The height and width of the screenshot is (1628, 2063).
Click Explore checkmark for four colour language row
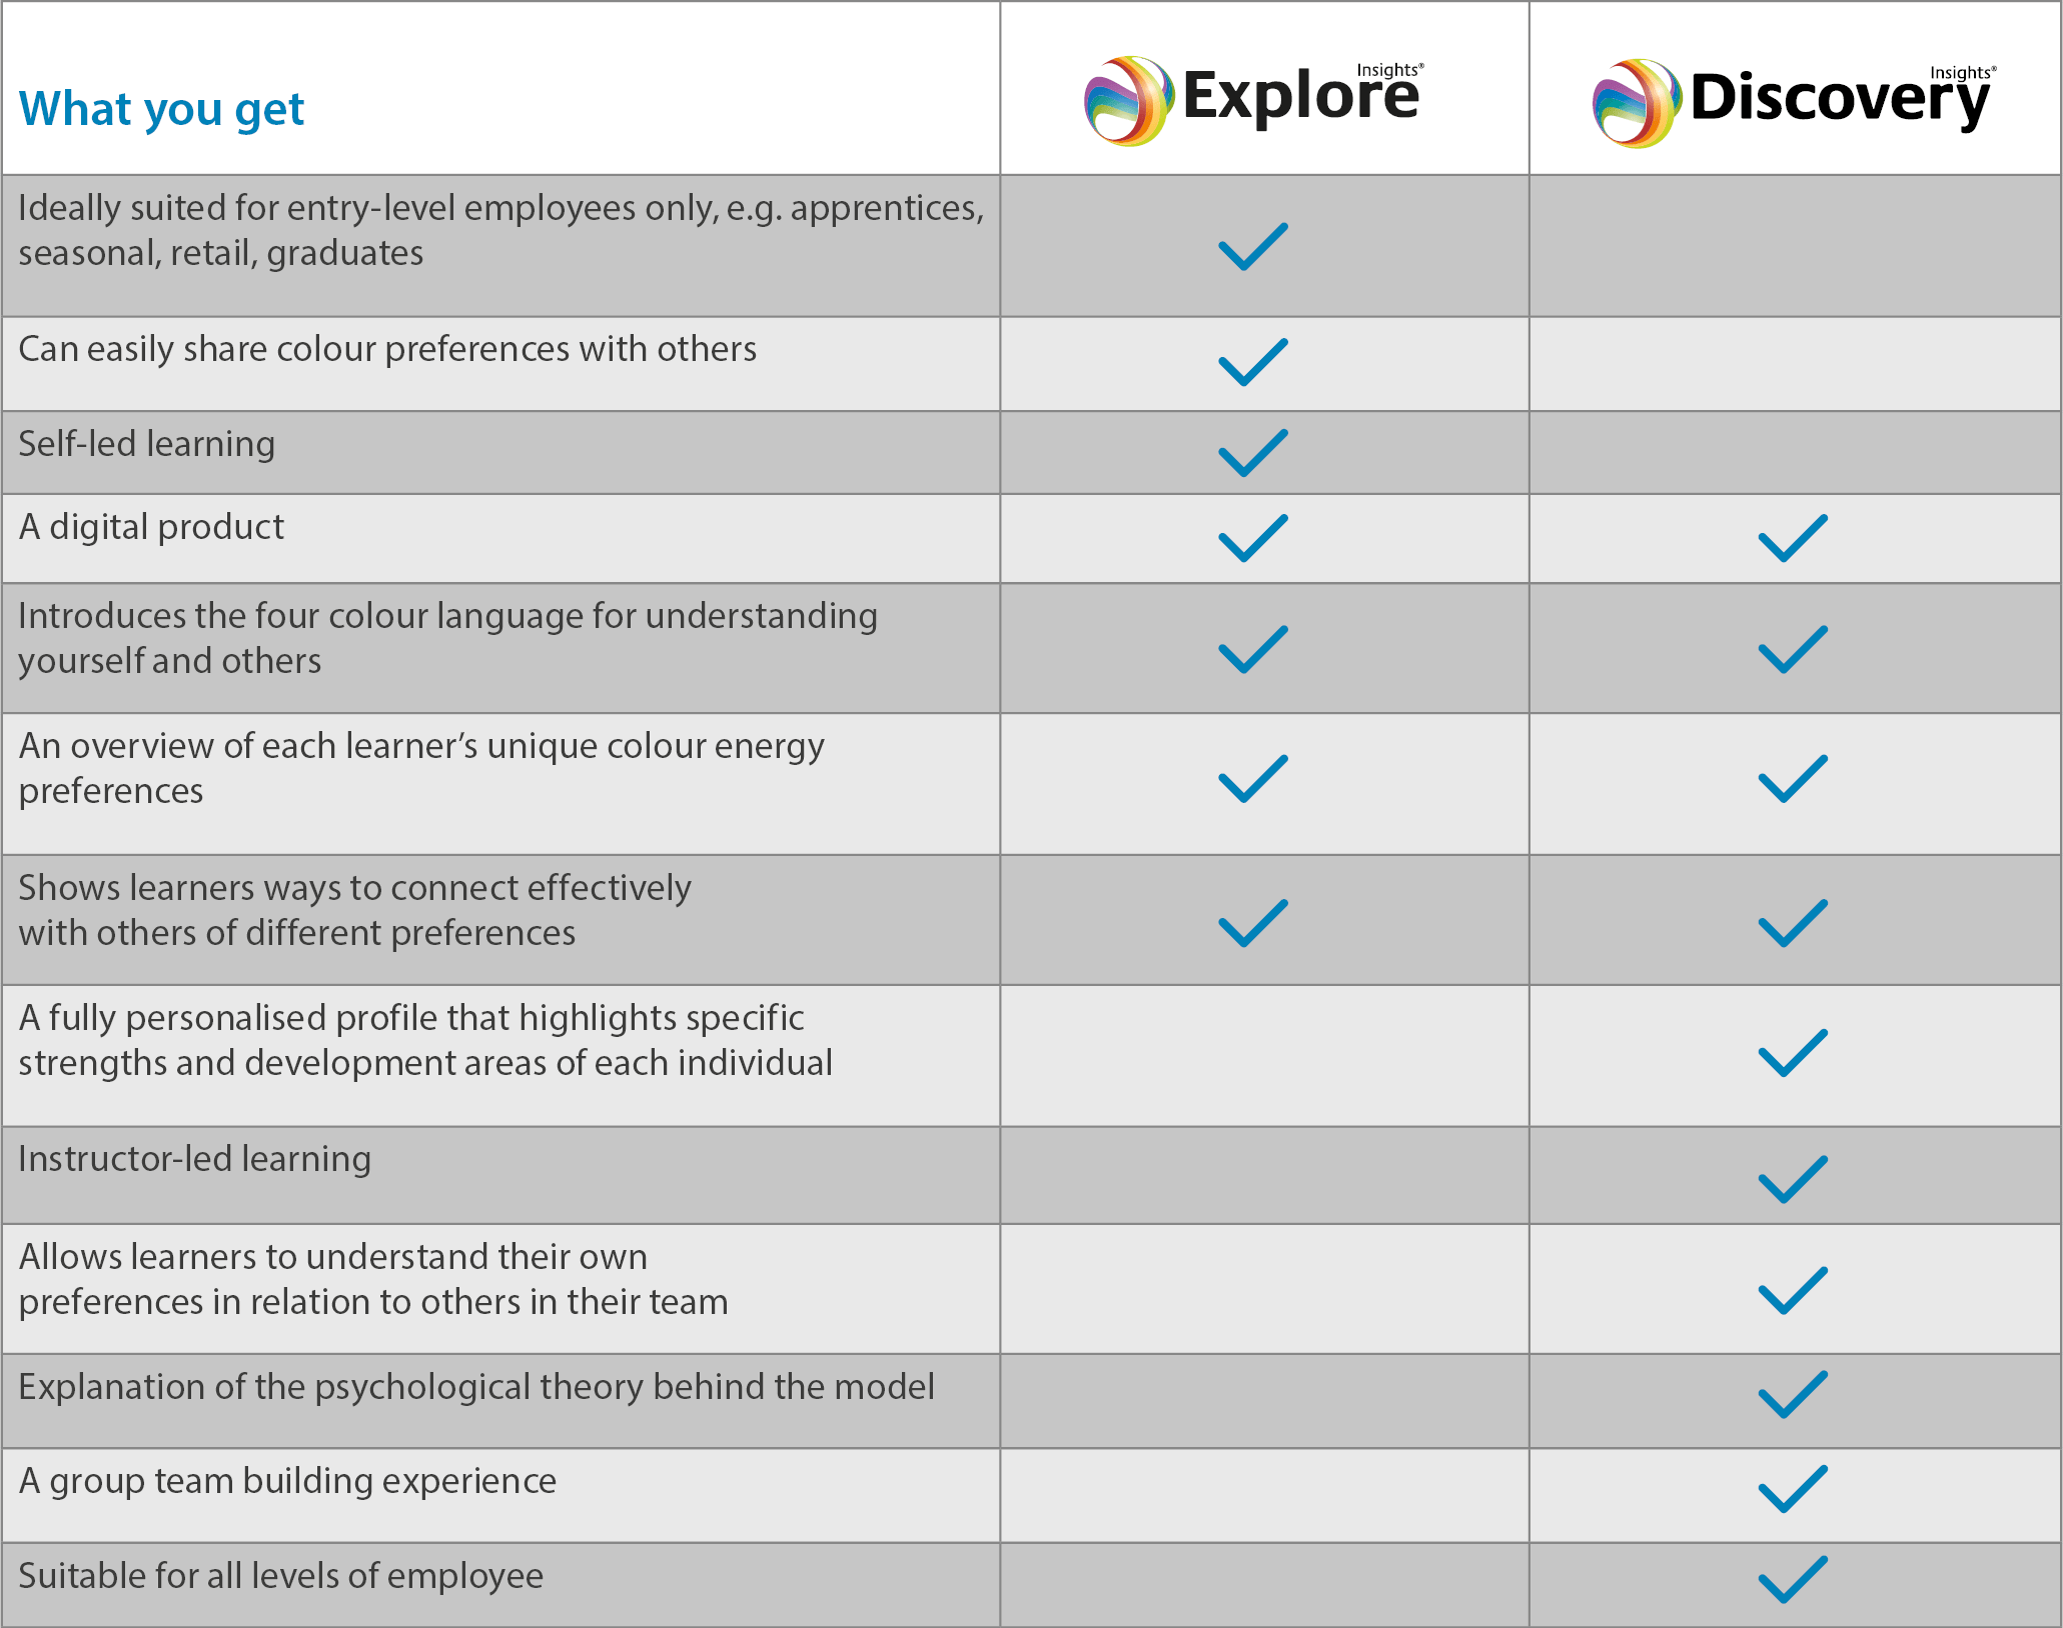[x=1252, y=650]
